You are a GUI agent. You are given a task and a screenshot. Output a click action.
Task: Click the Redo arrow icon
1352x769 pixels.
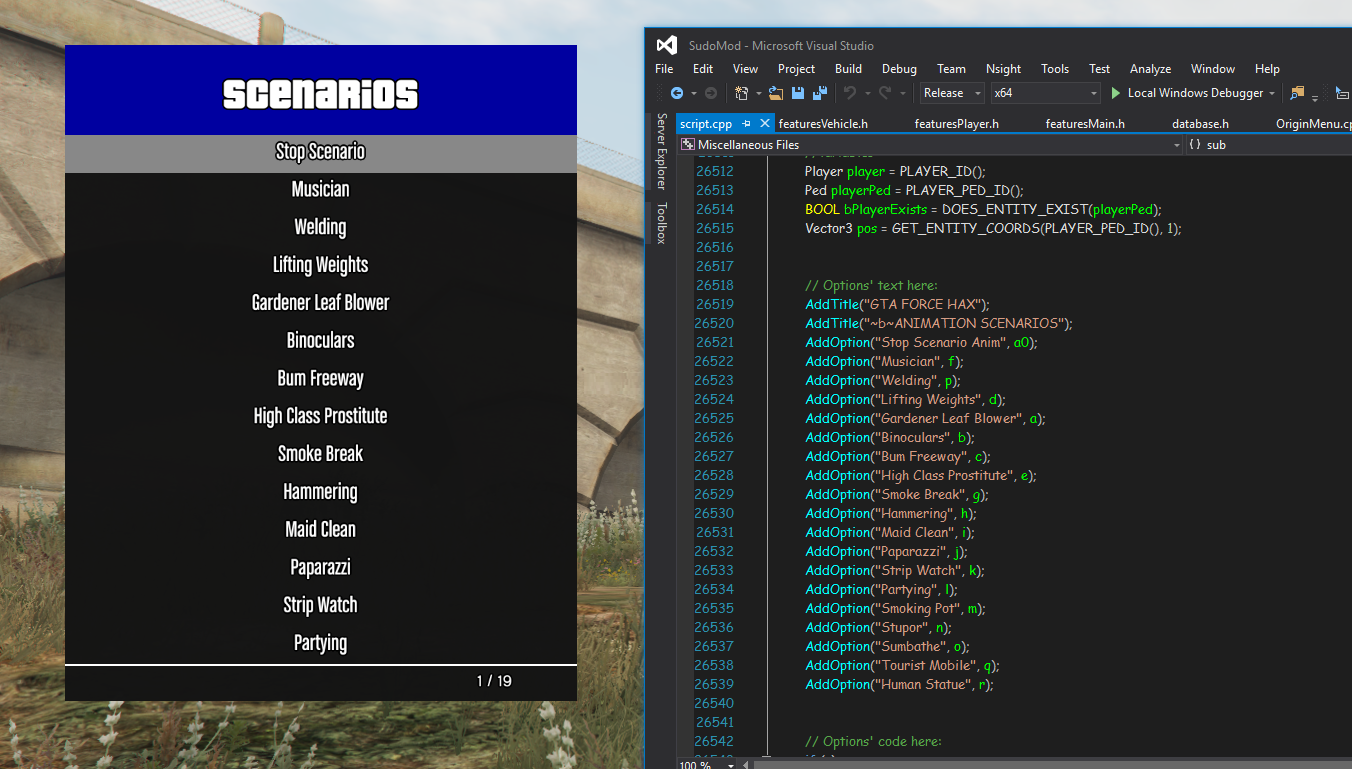click(885, 93)
